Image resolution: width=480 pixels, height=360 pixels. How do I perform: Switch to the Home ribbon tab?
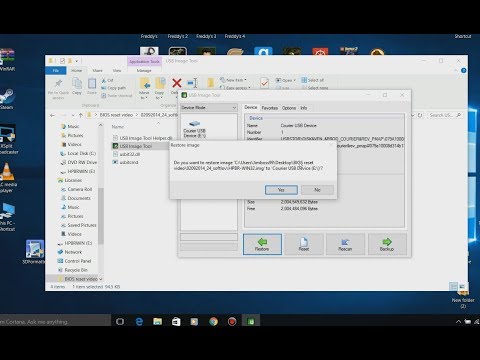tap(76, 70)
